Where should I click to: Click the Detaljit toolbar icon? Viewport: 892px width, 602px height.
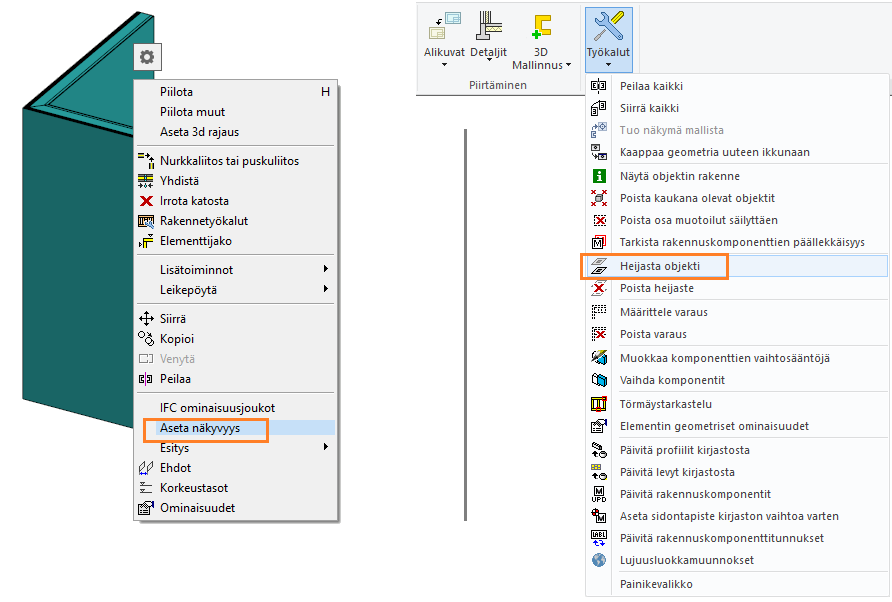[x=489, y=28]
